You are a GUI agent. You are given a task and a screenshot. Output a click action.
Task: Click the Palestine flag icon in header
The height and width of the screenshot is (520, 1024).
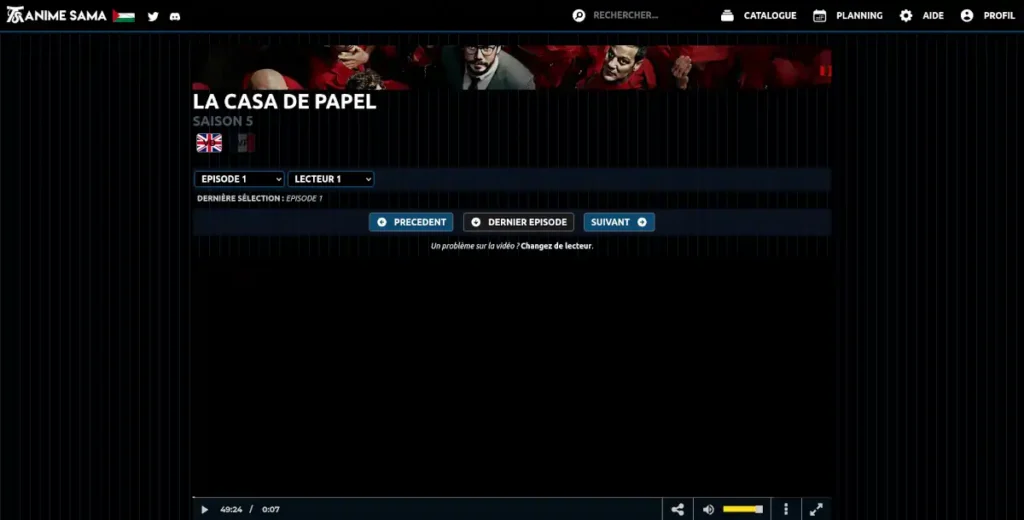pyautogui.click(x=123, y=16)
